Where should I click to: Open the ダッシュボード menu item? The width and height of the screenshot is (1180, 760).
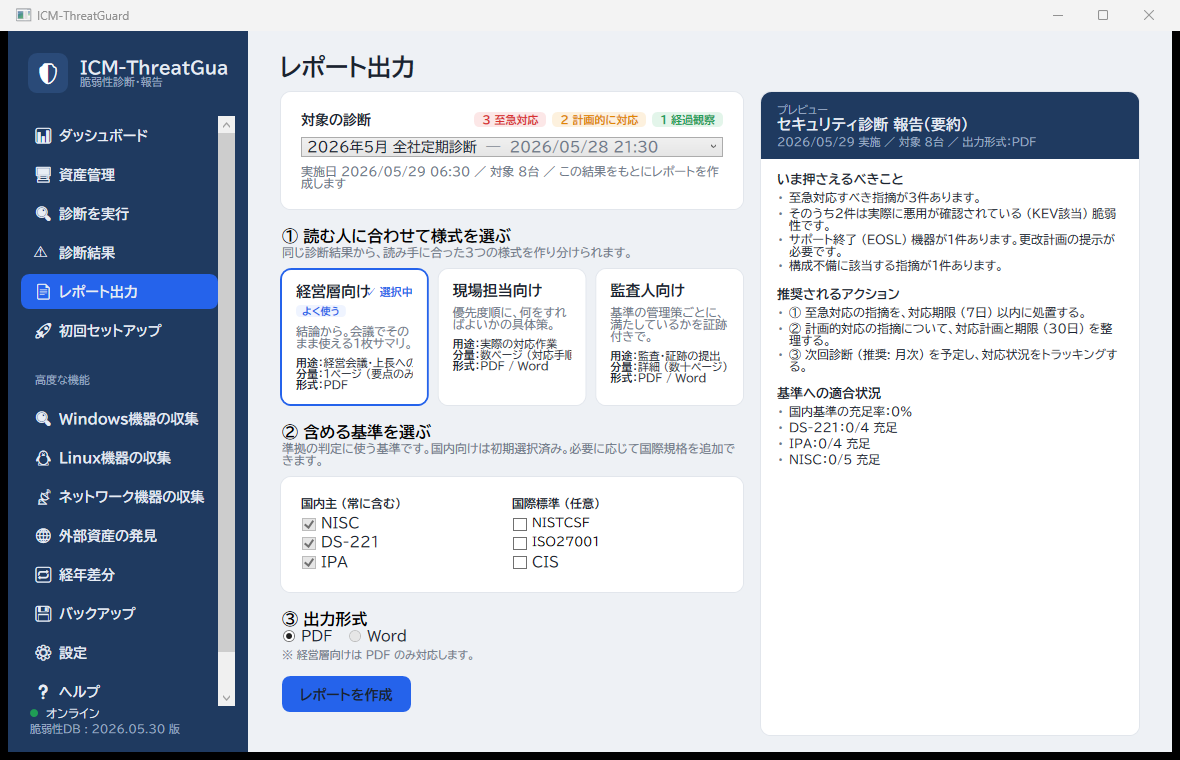coord(119,135)
